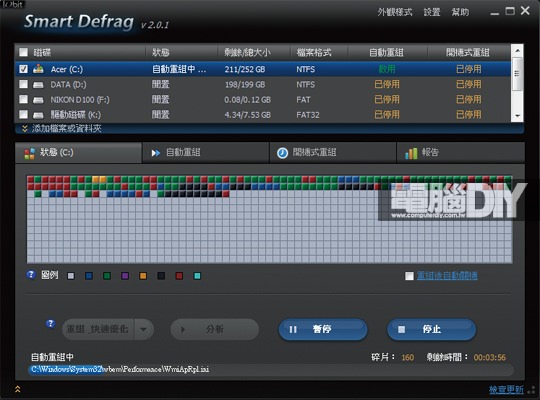This screenshot has width=540, height=400.
Task: Check the NIKON D100 (F:) checkbox
Action: point(23,100)
